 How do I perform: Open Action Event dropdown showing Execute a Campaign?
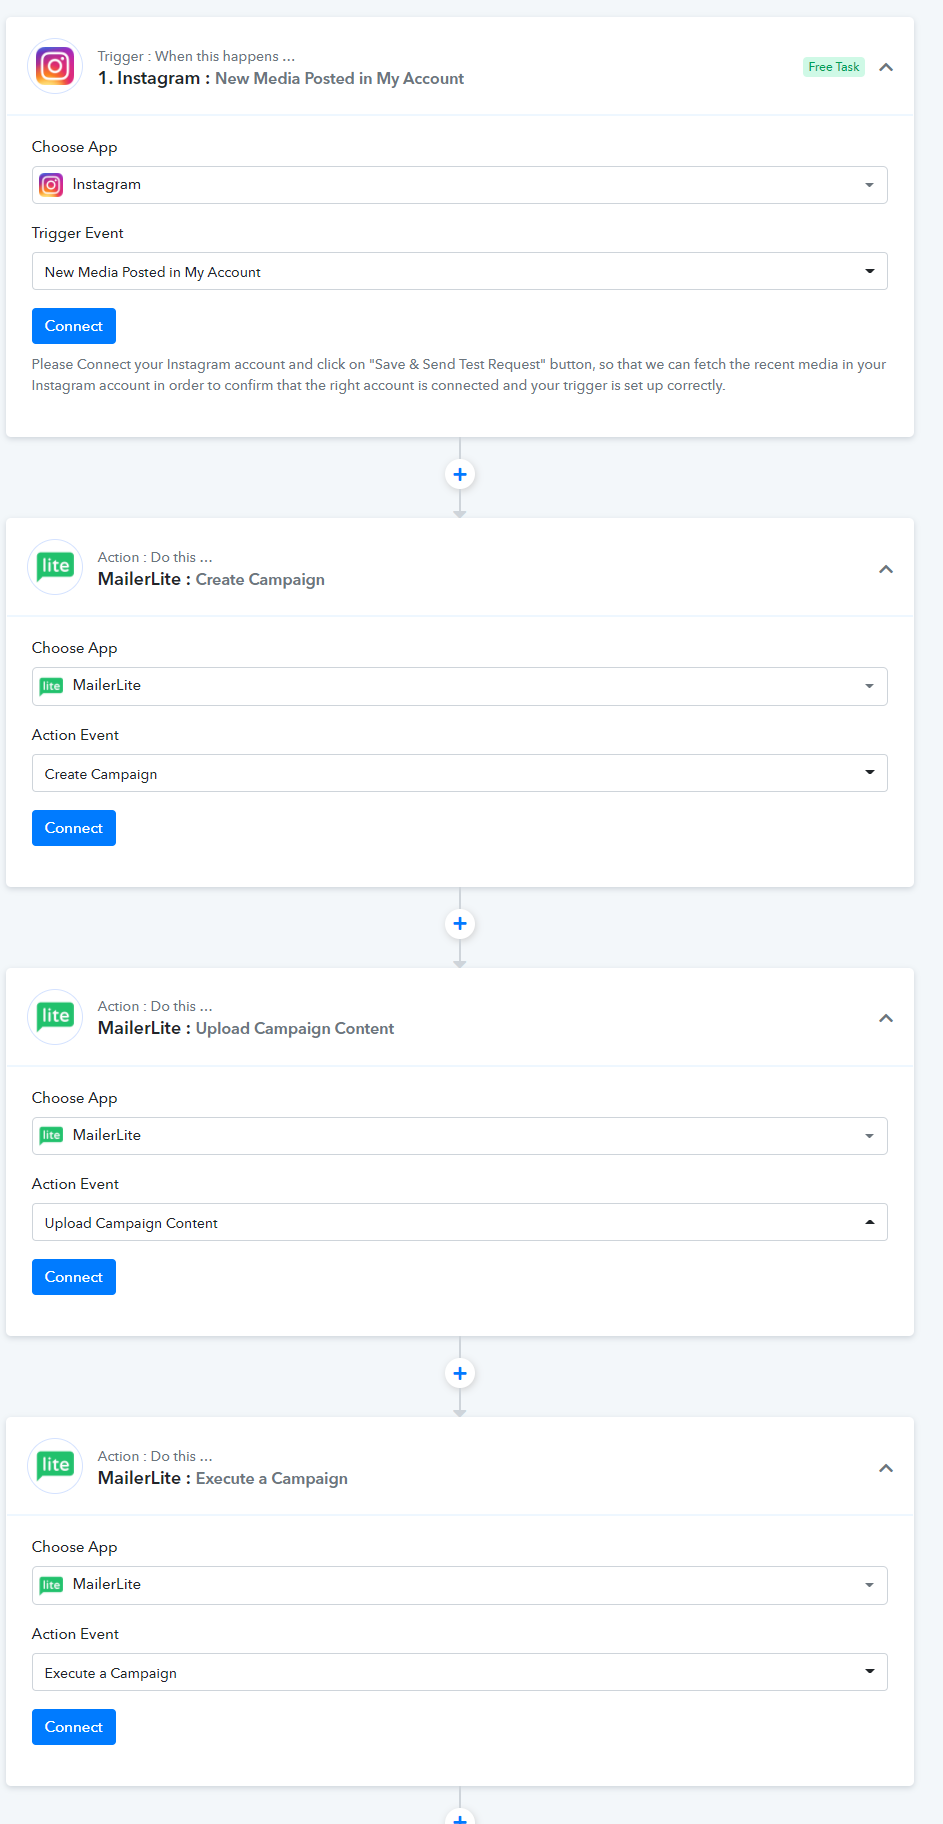pos(460,1672)
